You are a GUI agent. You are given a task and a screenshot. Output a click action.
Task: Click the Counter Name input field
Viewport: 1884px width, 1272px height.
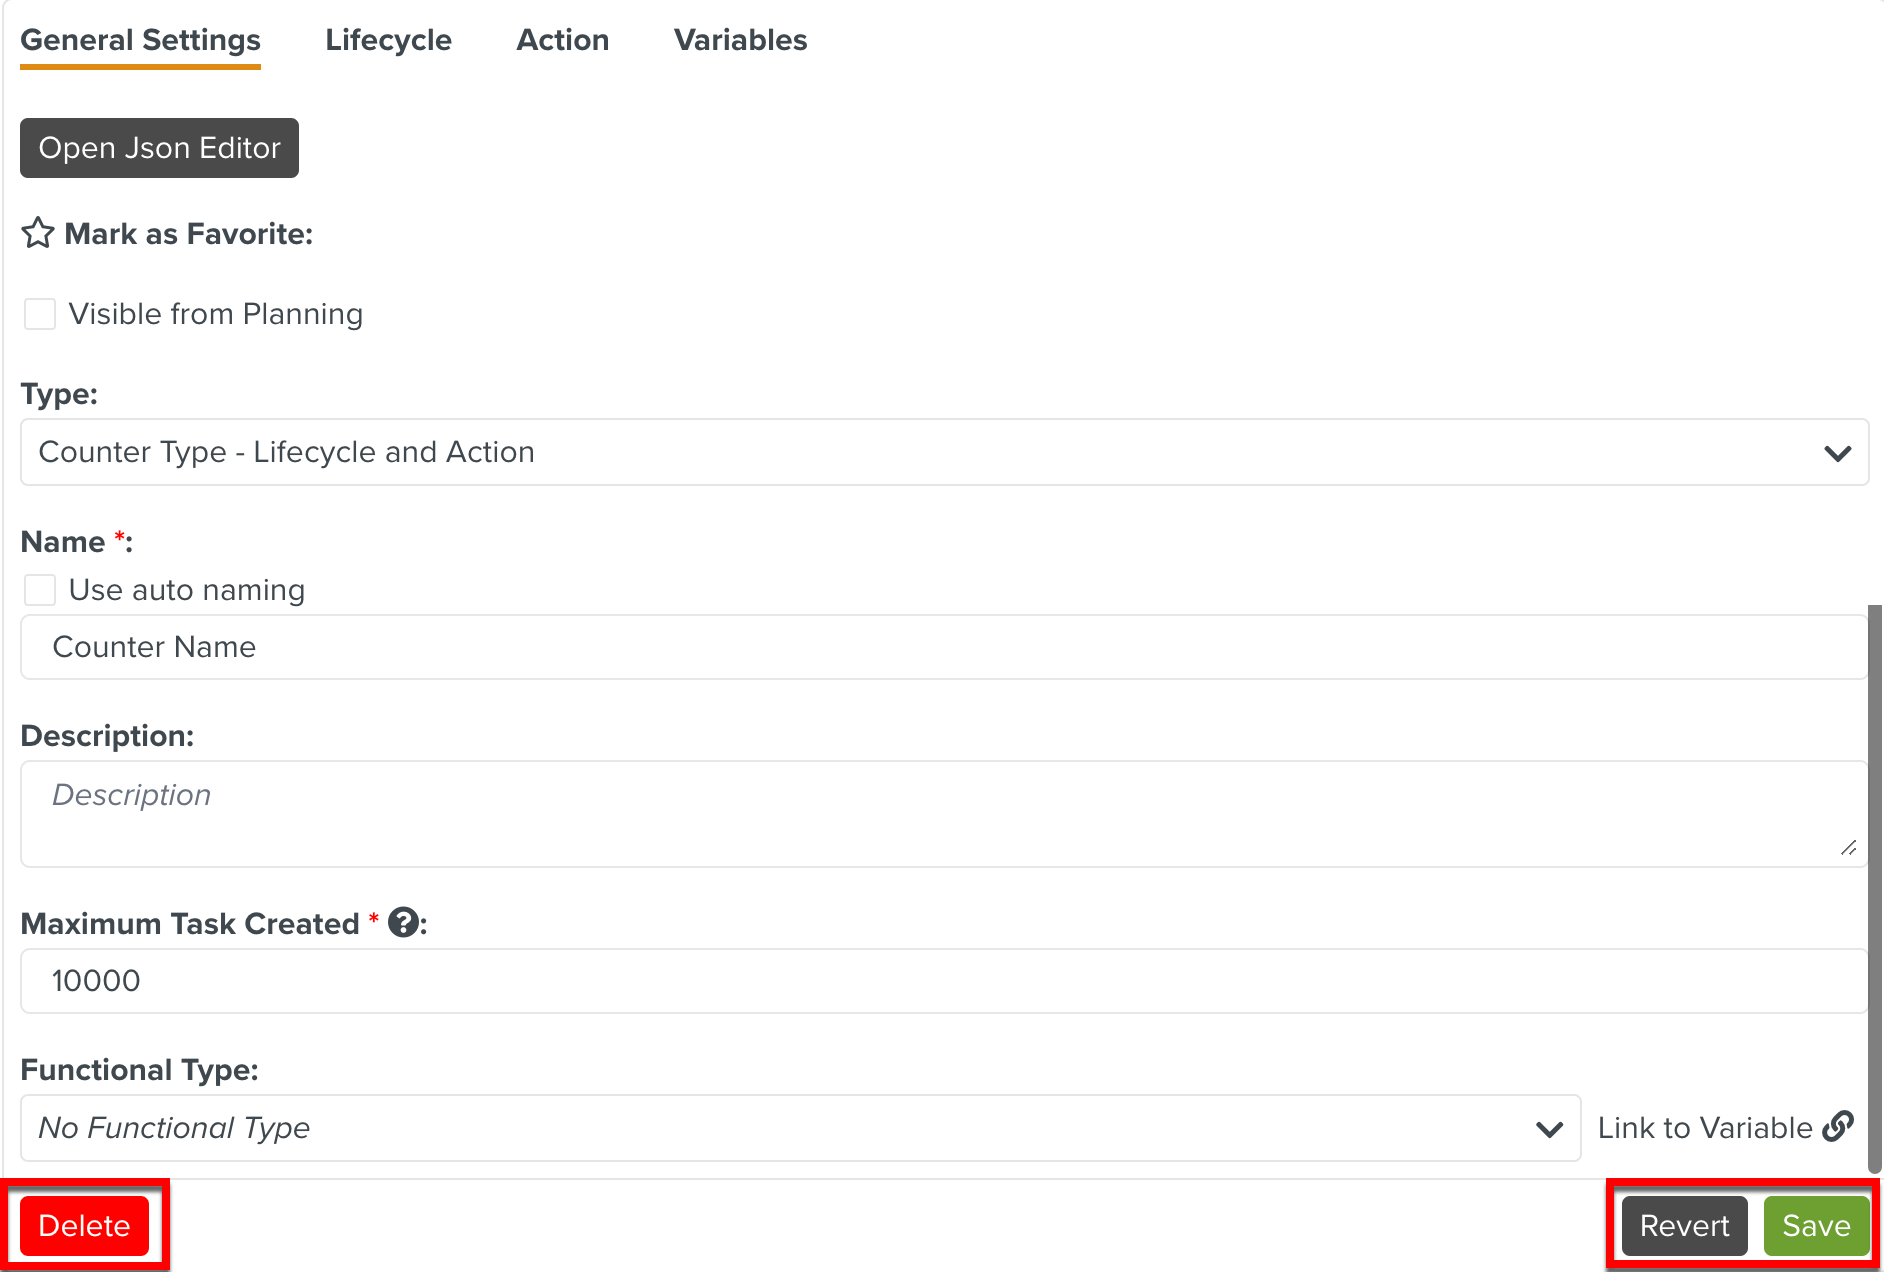pyautogui.click(x=943, y=647)
